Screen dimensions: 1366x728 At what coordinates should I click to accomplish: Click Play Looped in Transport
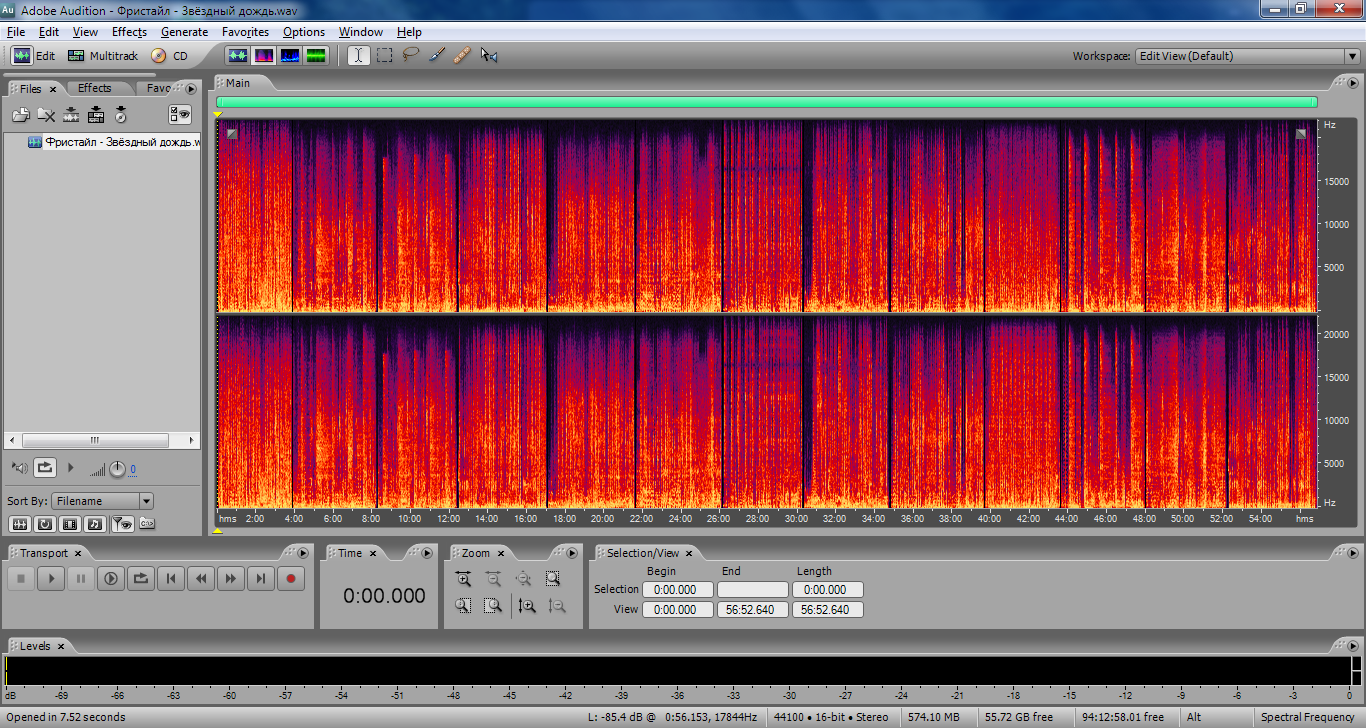(141, 578)
